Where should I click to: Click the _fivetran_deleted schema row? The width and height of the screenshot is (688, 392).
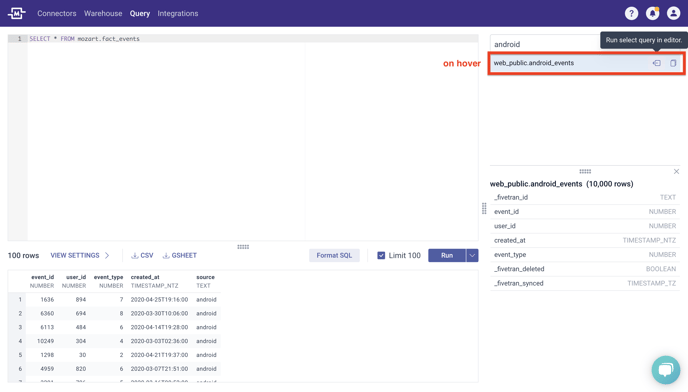tap(585, 269)
